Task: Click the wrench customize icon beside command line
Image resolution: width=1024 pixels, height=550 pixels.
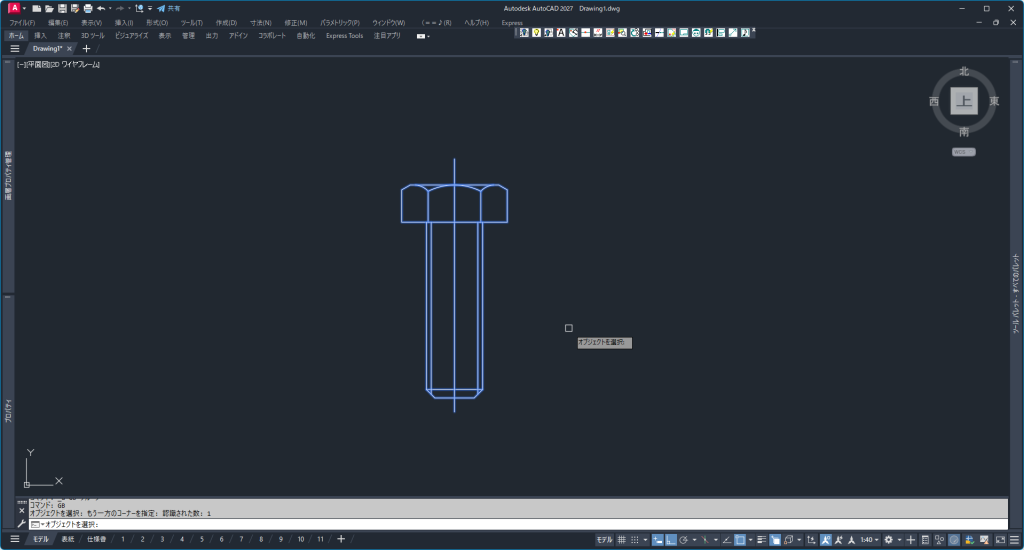Action: pos(21,524)
